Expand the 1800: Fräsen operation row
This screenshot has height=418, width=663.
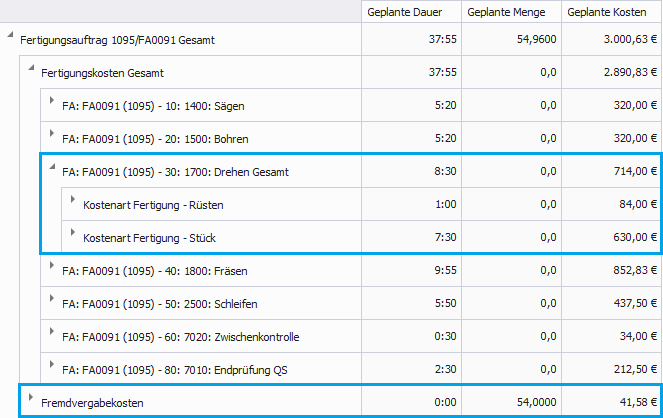[52, 269]
